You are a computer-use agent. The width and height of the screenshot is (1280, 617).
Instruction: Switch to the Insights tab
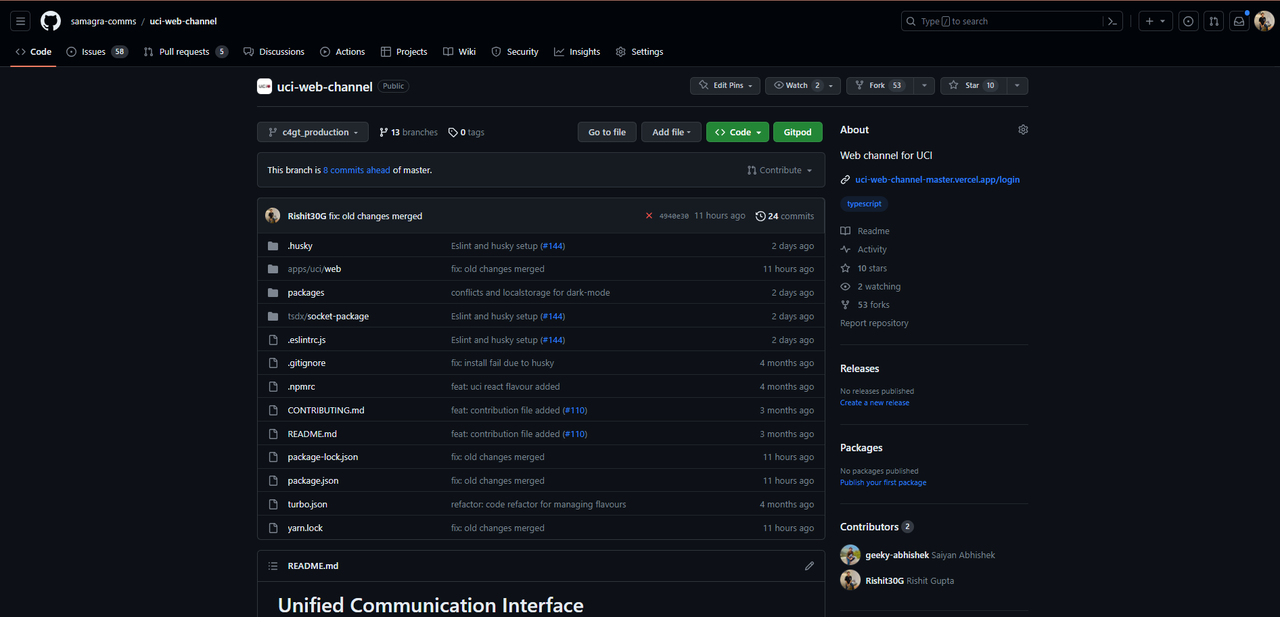[577, 52]
